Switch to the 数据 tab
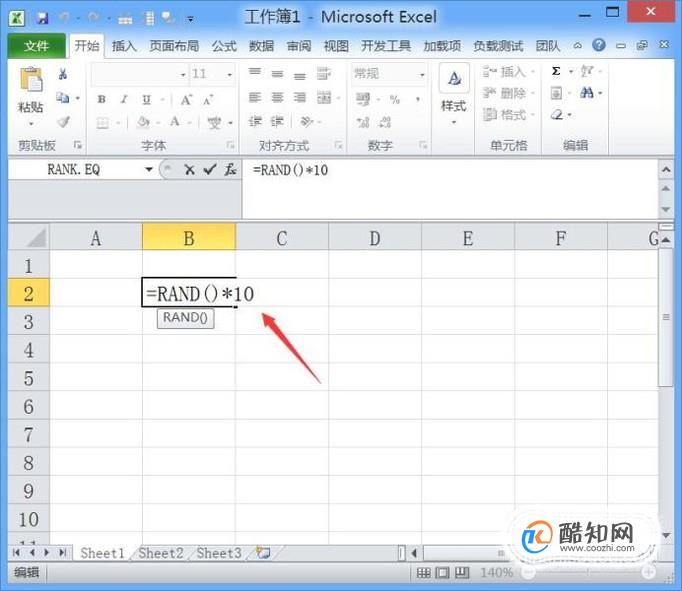Image resolution: width=682 pixels, height=591 pixels. point(261,46)
